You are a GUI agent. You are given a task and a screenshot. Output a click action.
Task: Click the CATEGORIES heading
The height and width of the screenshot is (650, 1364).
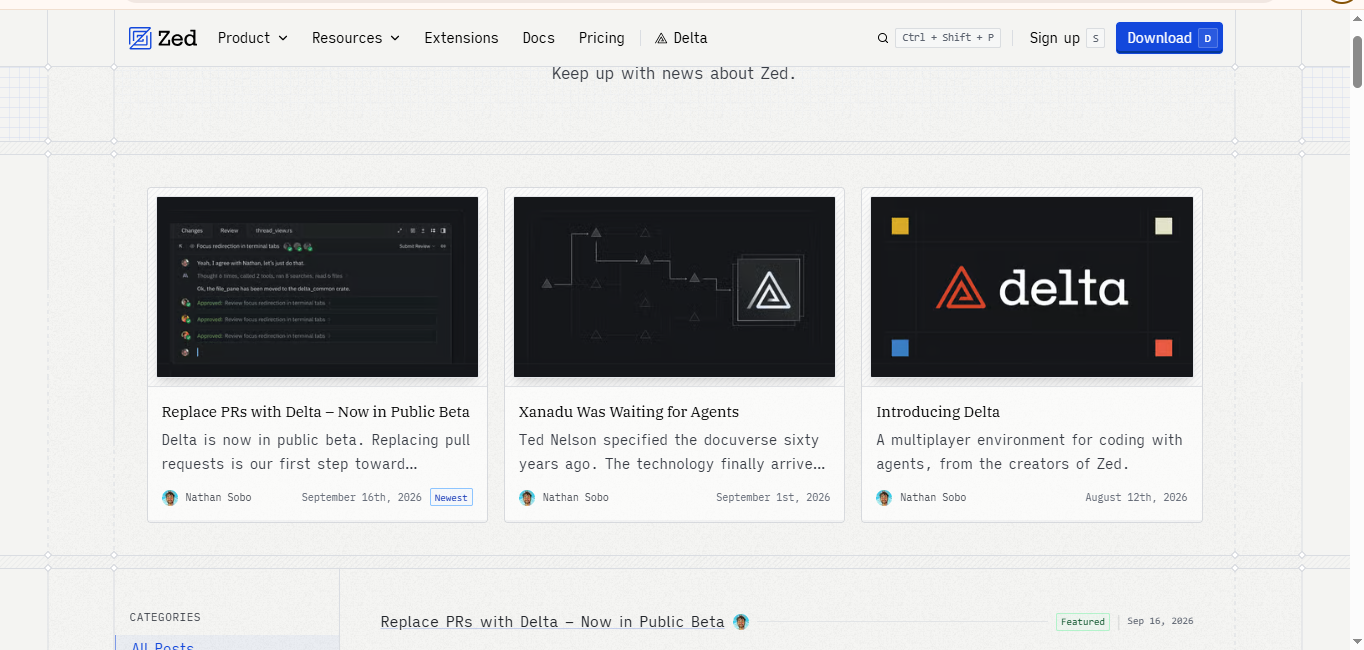(165, 618)
